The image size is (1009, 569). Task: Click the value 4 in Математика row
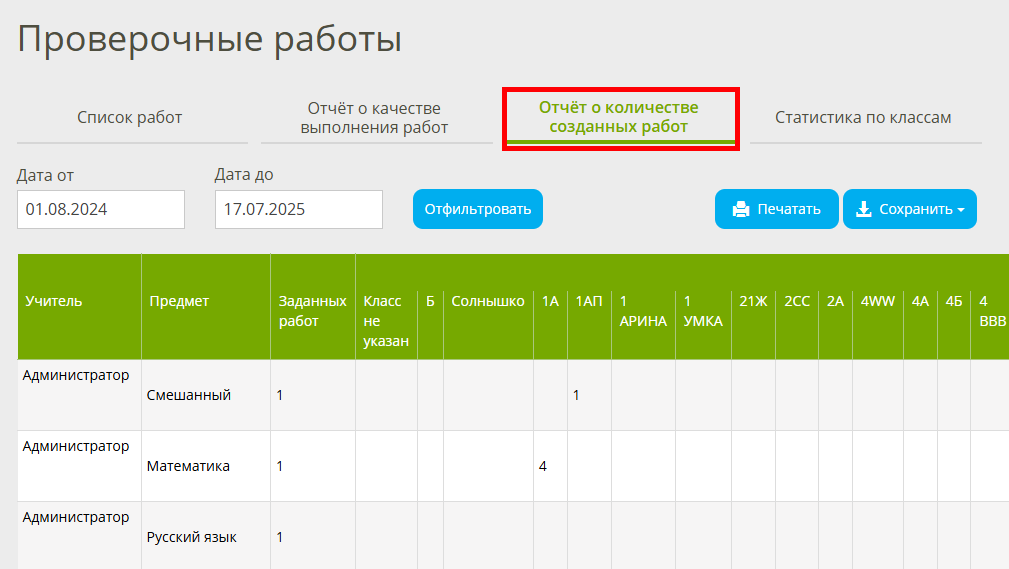542,466
